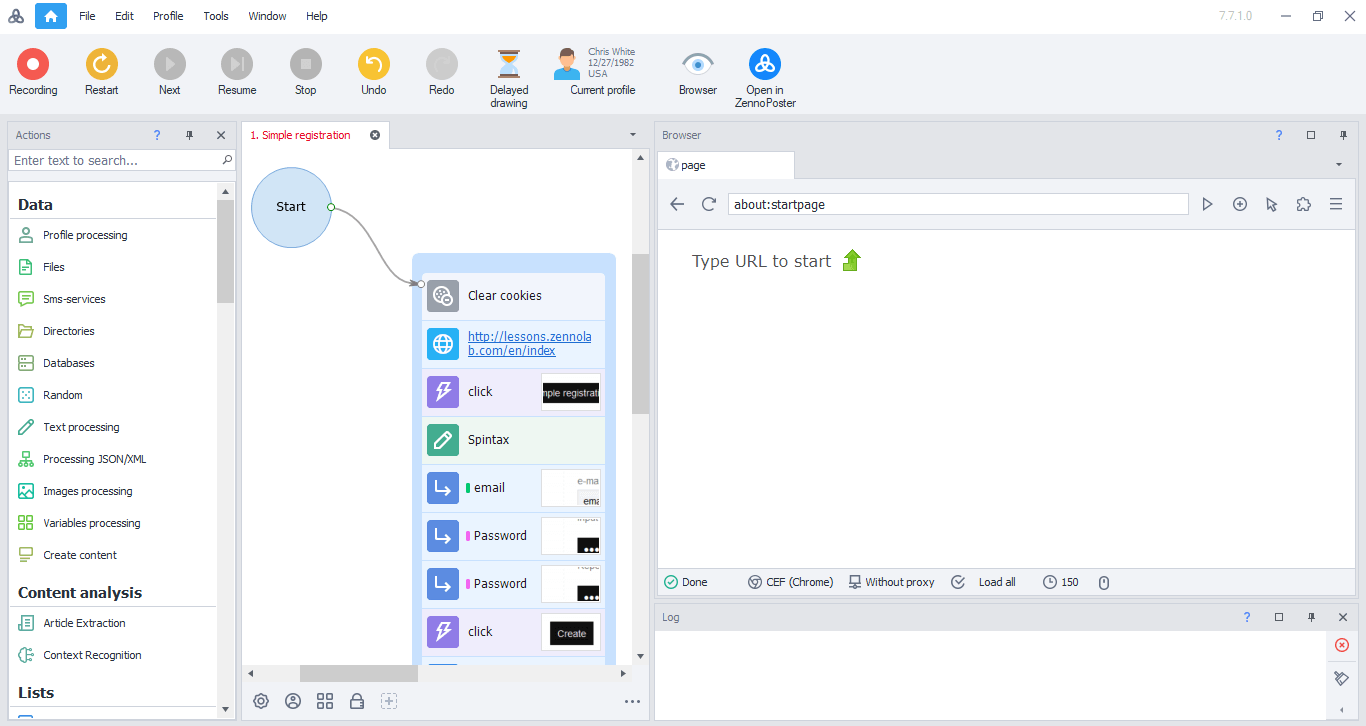1366x726 pixels.
Task: Select the Spintax action block
Action: point(514,440)
